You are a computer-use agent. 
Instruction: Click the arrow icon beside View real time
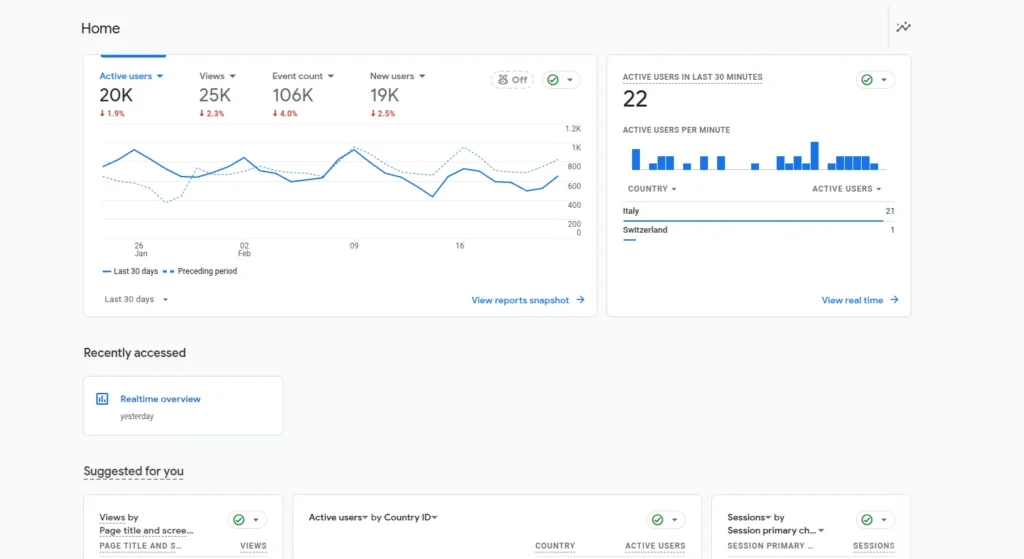[x=894, y=300]
